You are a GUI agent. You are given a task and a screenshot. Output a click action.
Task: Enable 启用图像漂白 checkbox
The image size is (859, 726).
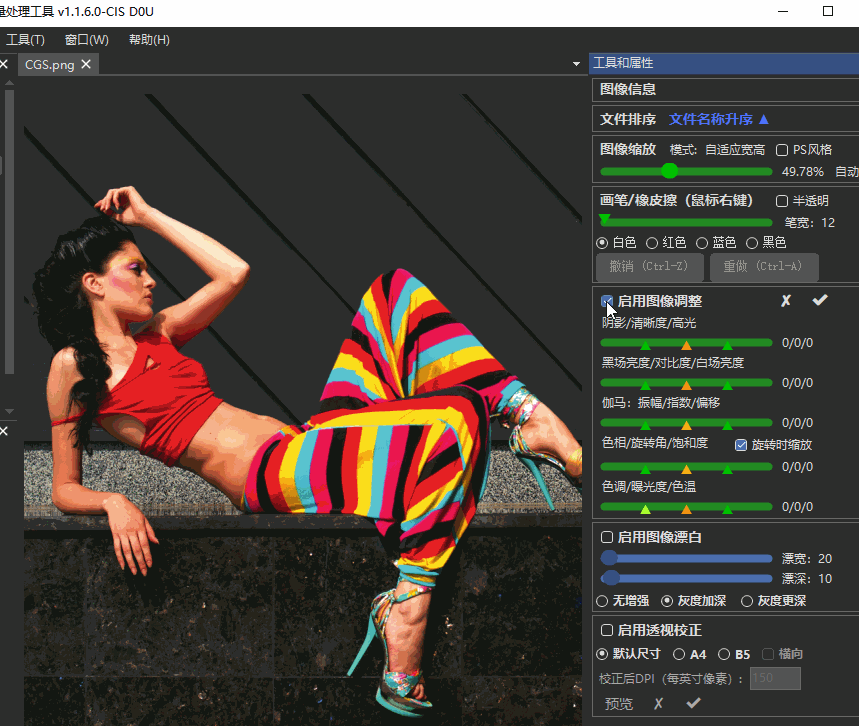[x=607, y=537]
